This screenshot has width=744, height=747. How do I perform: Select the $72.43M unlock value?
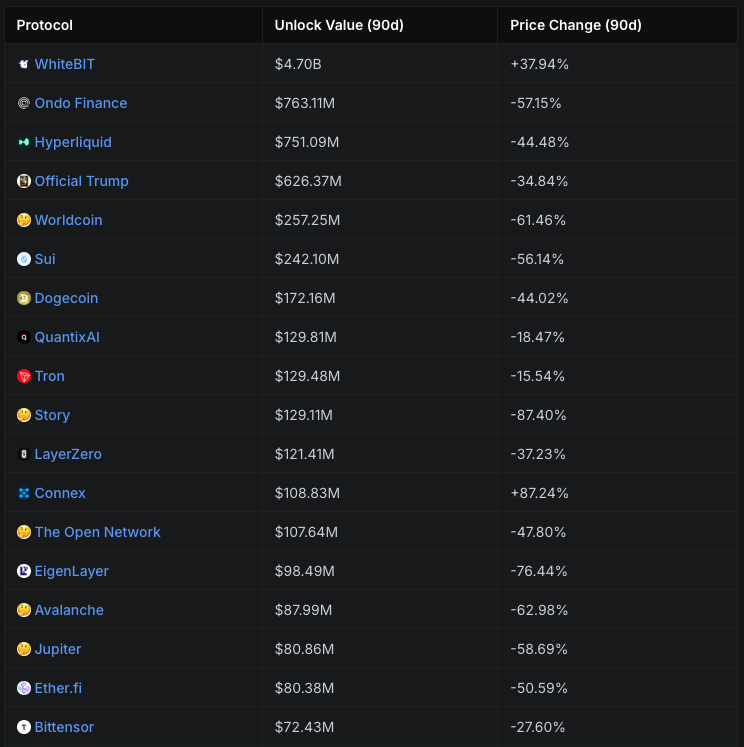click(x=304, y=727)
